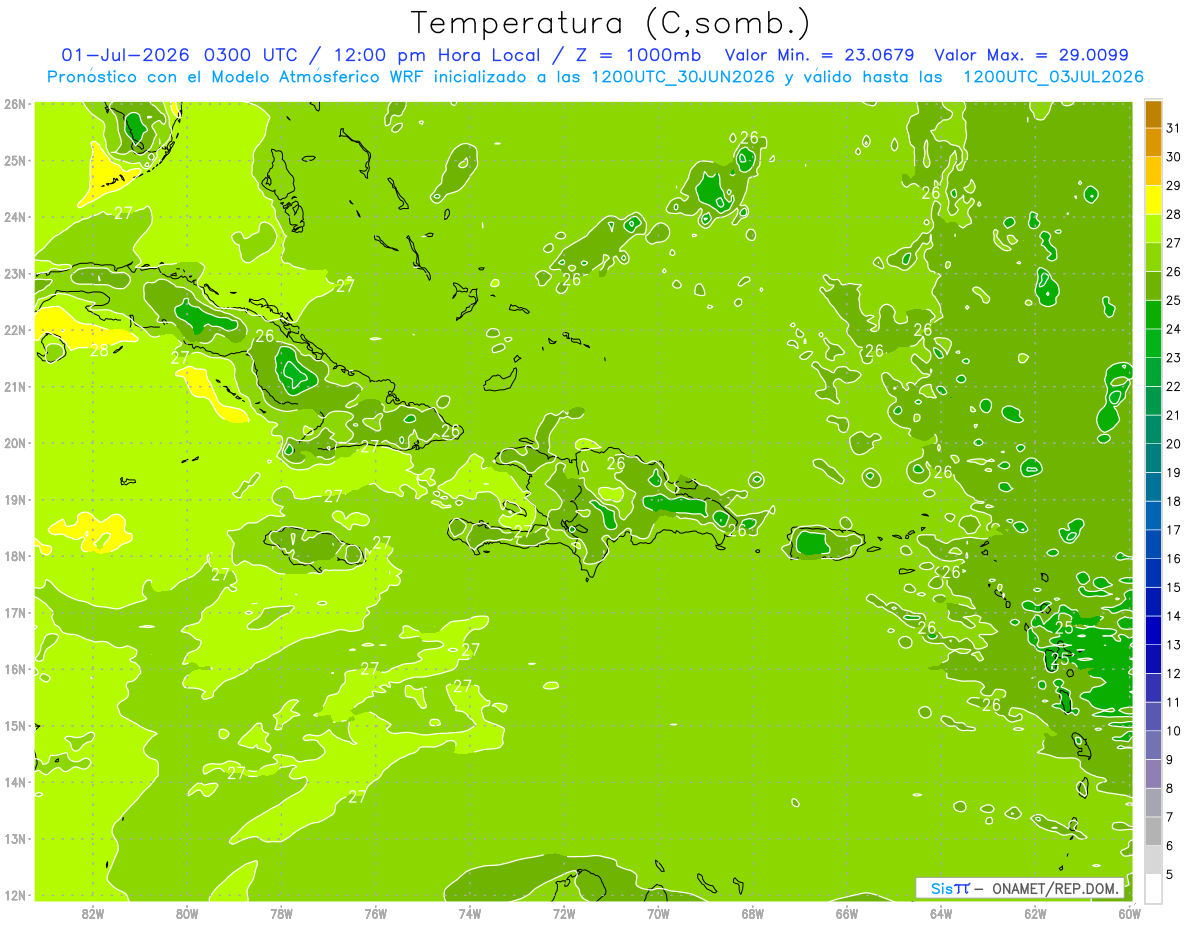Click the orange-yellow colorbar swatch between 29 and 30
This screenshot has width=1200, height=927.
point(1153,171)
